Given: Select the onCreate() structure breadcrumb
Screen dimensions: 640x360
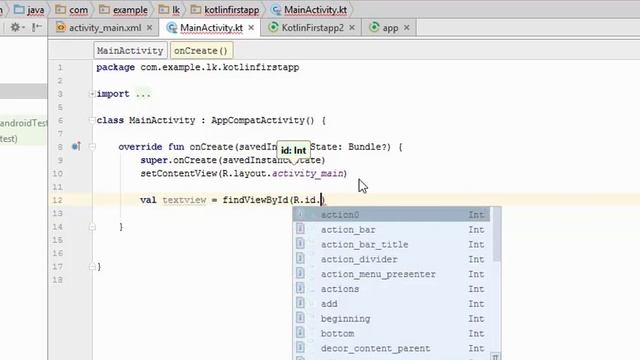Looking at the screenshot, I should [x=201, y=51].
